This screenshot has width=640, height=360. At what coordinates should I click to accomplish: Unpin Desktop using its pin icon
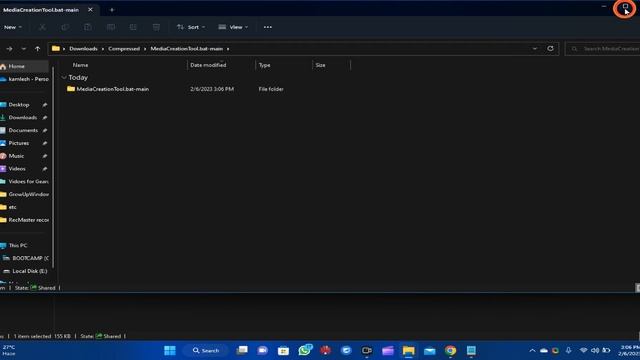[x=44, y=105]
